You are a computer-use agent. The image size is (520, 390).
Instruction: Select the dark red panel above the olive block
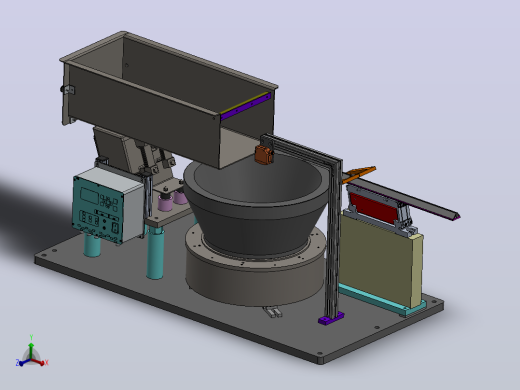(x=373, y=208)
